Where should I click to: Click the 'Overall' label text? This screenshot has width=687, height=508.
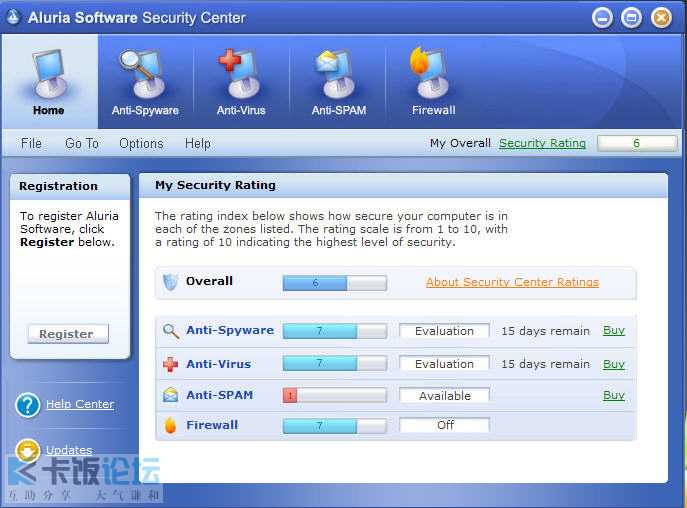(x=209, y=281)
